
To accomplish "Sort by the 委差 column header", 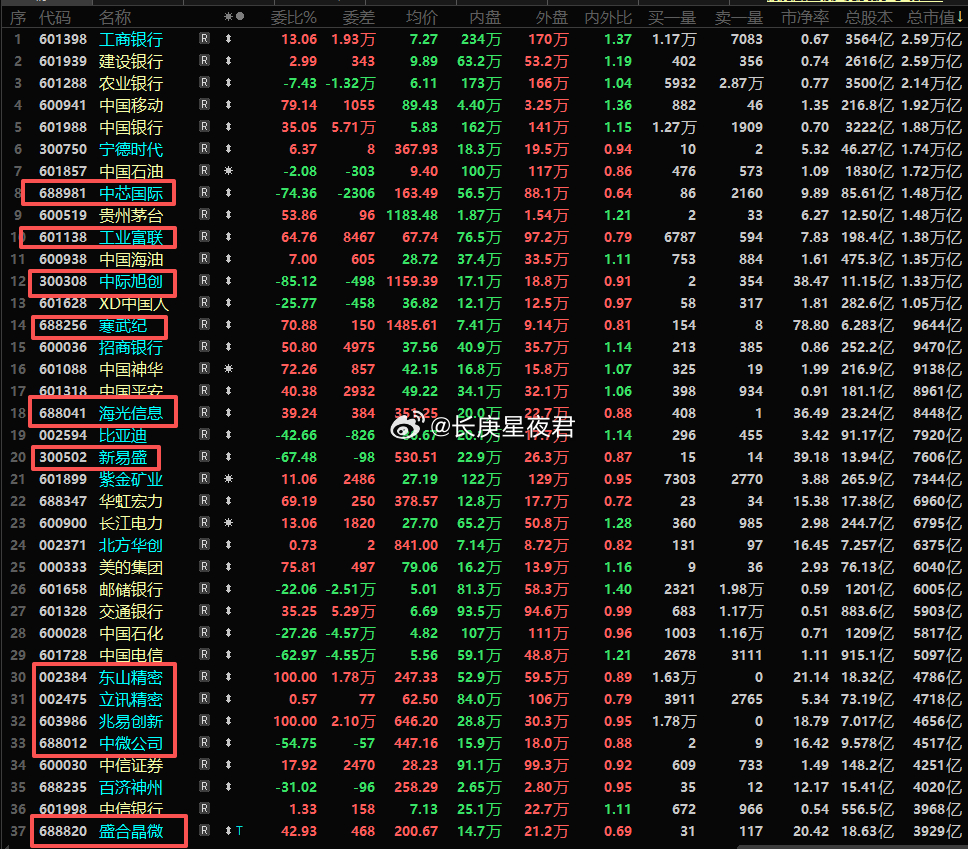I will [x=359, y=17].
